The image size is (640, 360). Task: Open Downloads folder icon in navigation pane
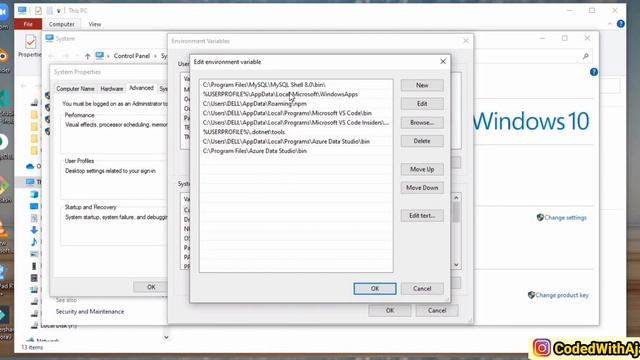34,230
